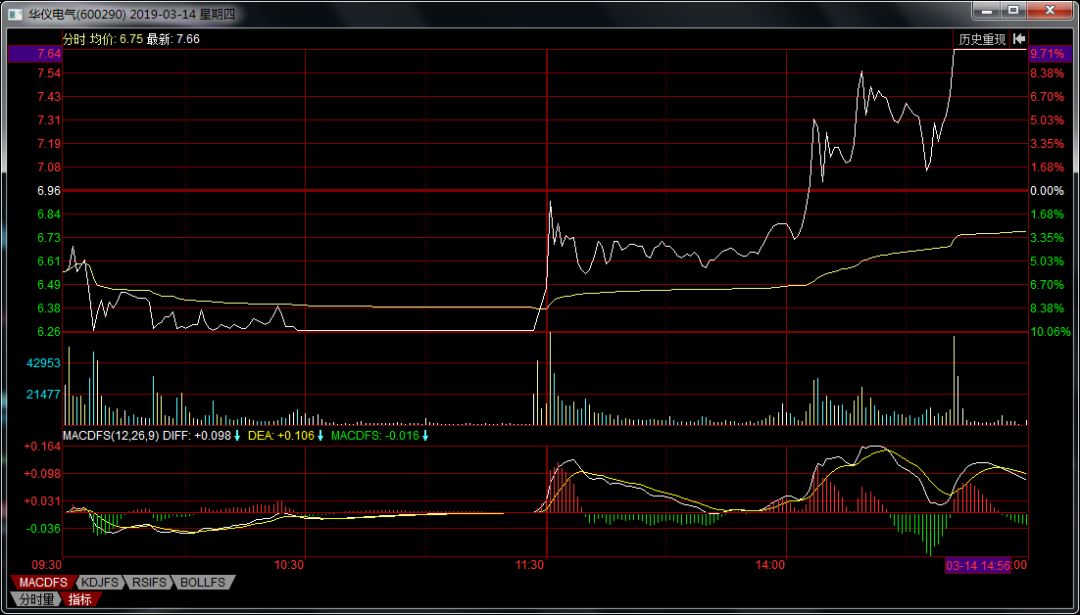Click the 10.06% percentage label
The width and height of the screenshot is (1080, 615).
point(1051,331)
